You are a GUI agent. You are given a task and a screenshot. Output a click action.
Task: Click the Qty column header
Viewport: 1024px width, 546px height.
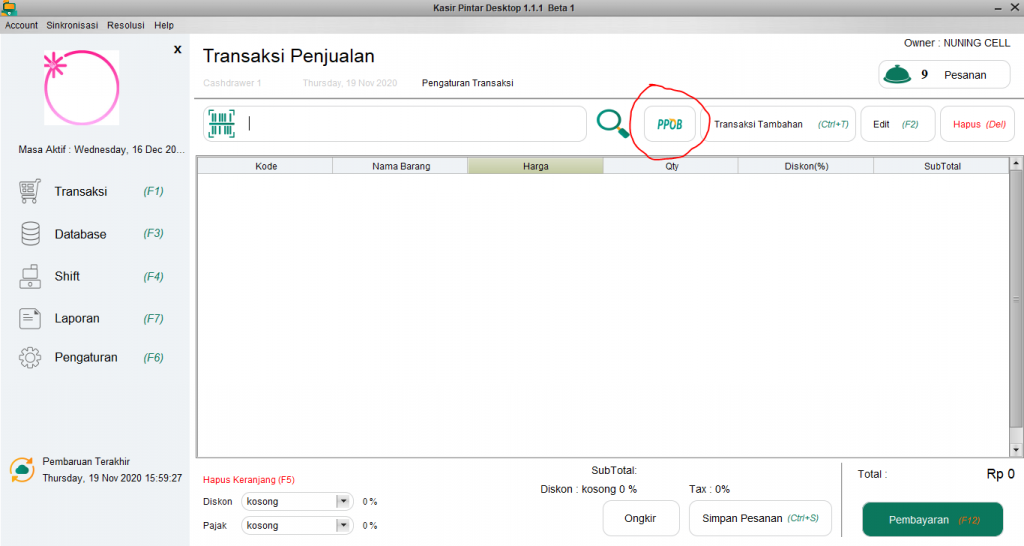click(671, 166)
